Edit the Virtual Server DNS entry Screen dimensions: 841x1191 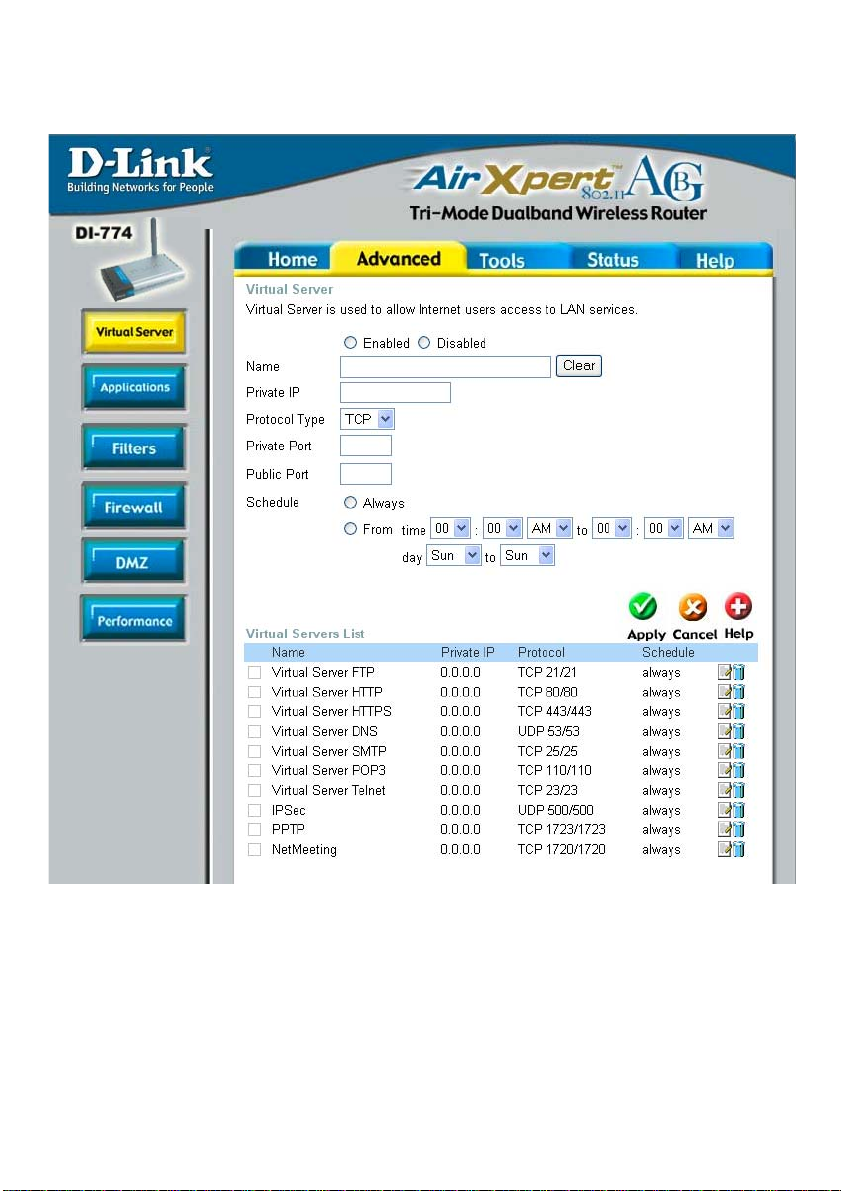click(725, 731)
